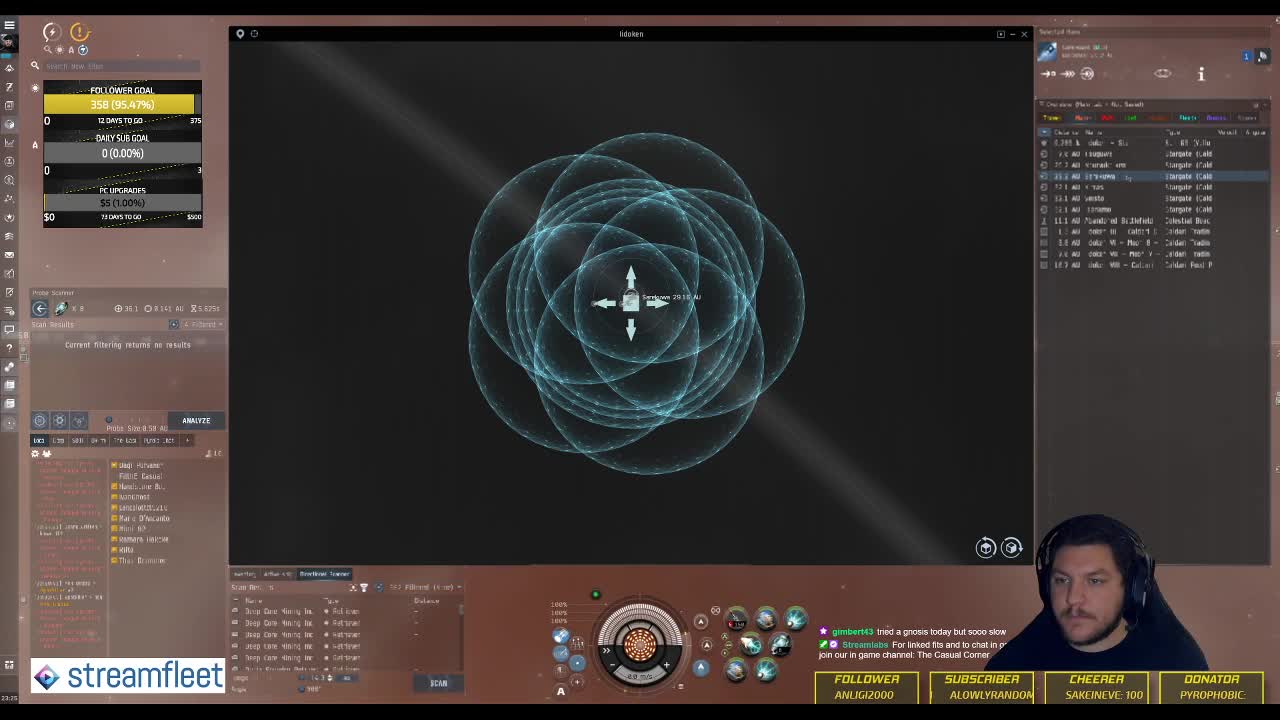Expand the top HUD arrow toggle button
This screenshot has width=1280, height=720.
coord(701,621)
